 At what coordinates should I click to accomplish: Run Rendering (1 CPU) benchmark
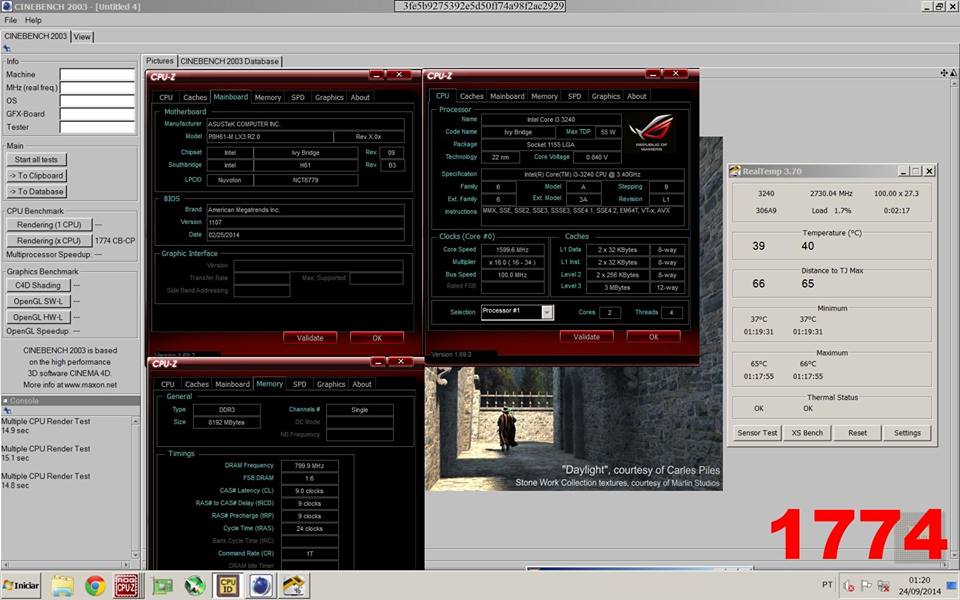(49, 225)
